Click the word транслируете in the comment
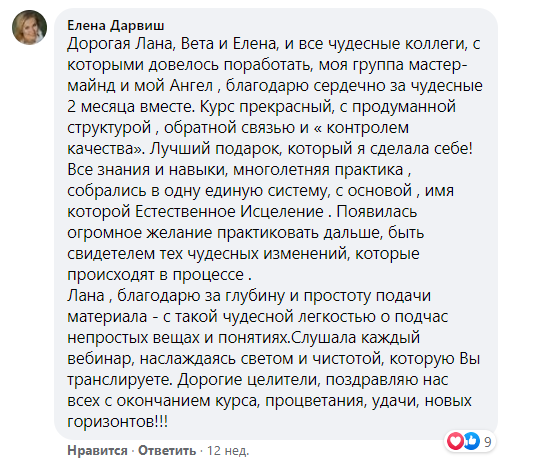 coord(120,380)
